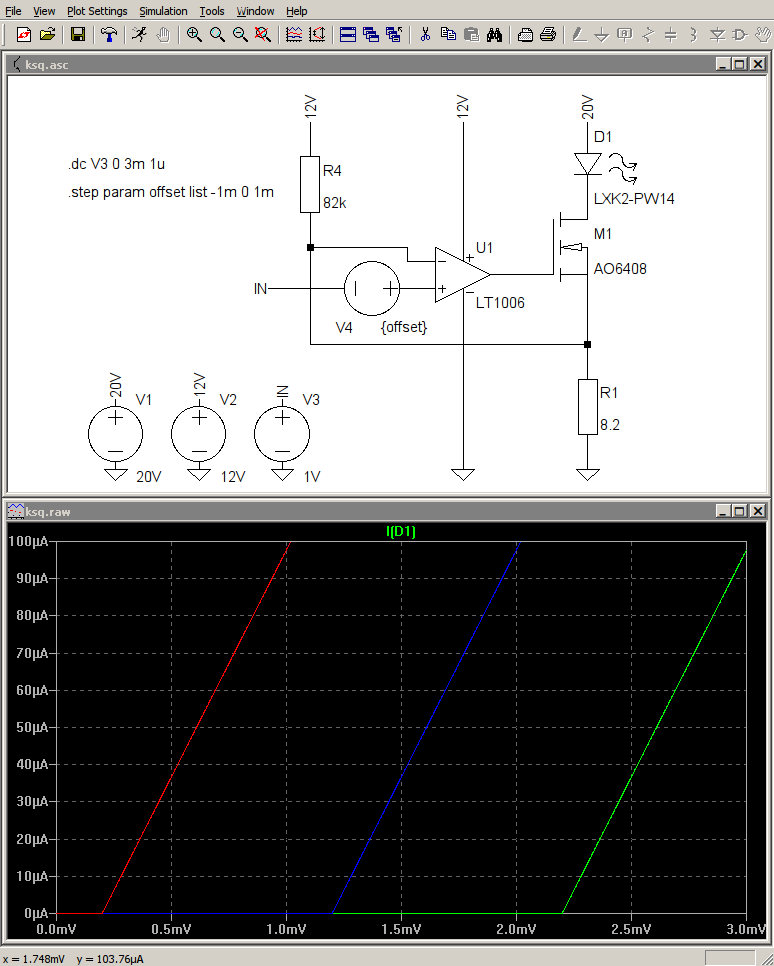Select the capacitor placement tool
Viewport: 774px width, 966px height.
[x=671, y=34]
